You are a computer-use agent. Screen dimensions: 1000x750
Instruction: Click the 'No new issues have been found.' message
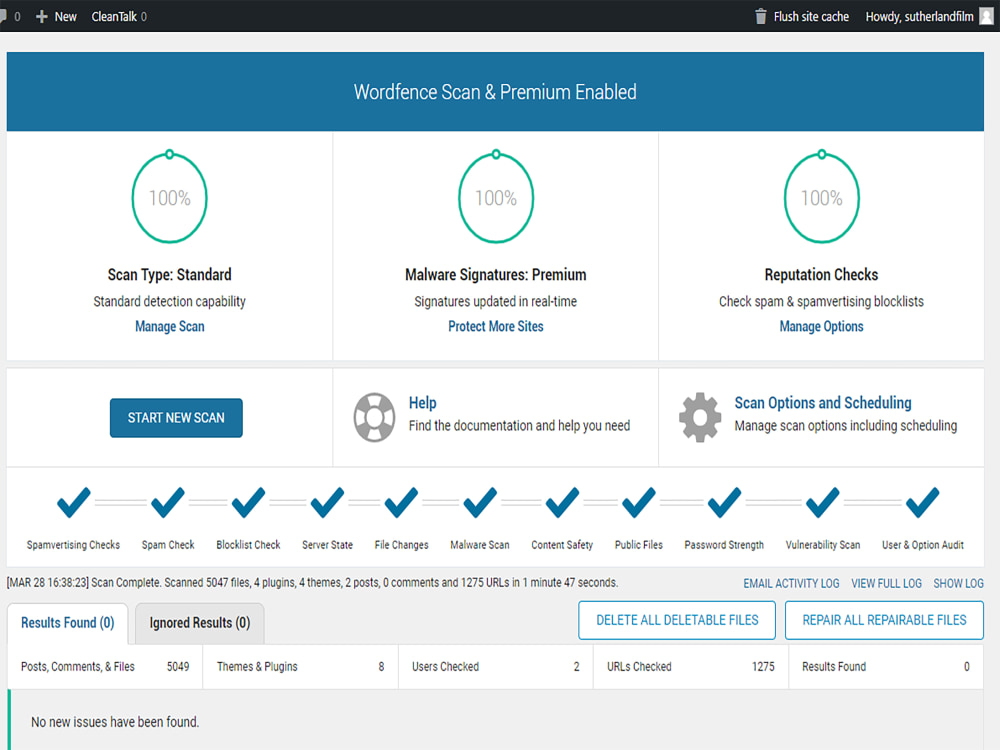pyautogui.click(x=115, y=722)
